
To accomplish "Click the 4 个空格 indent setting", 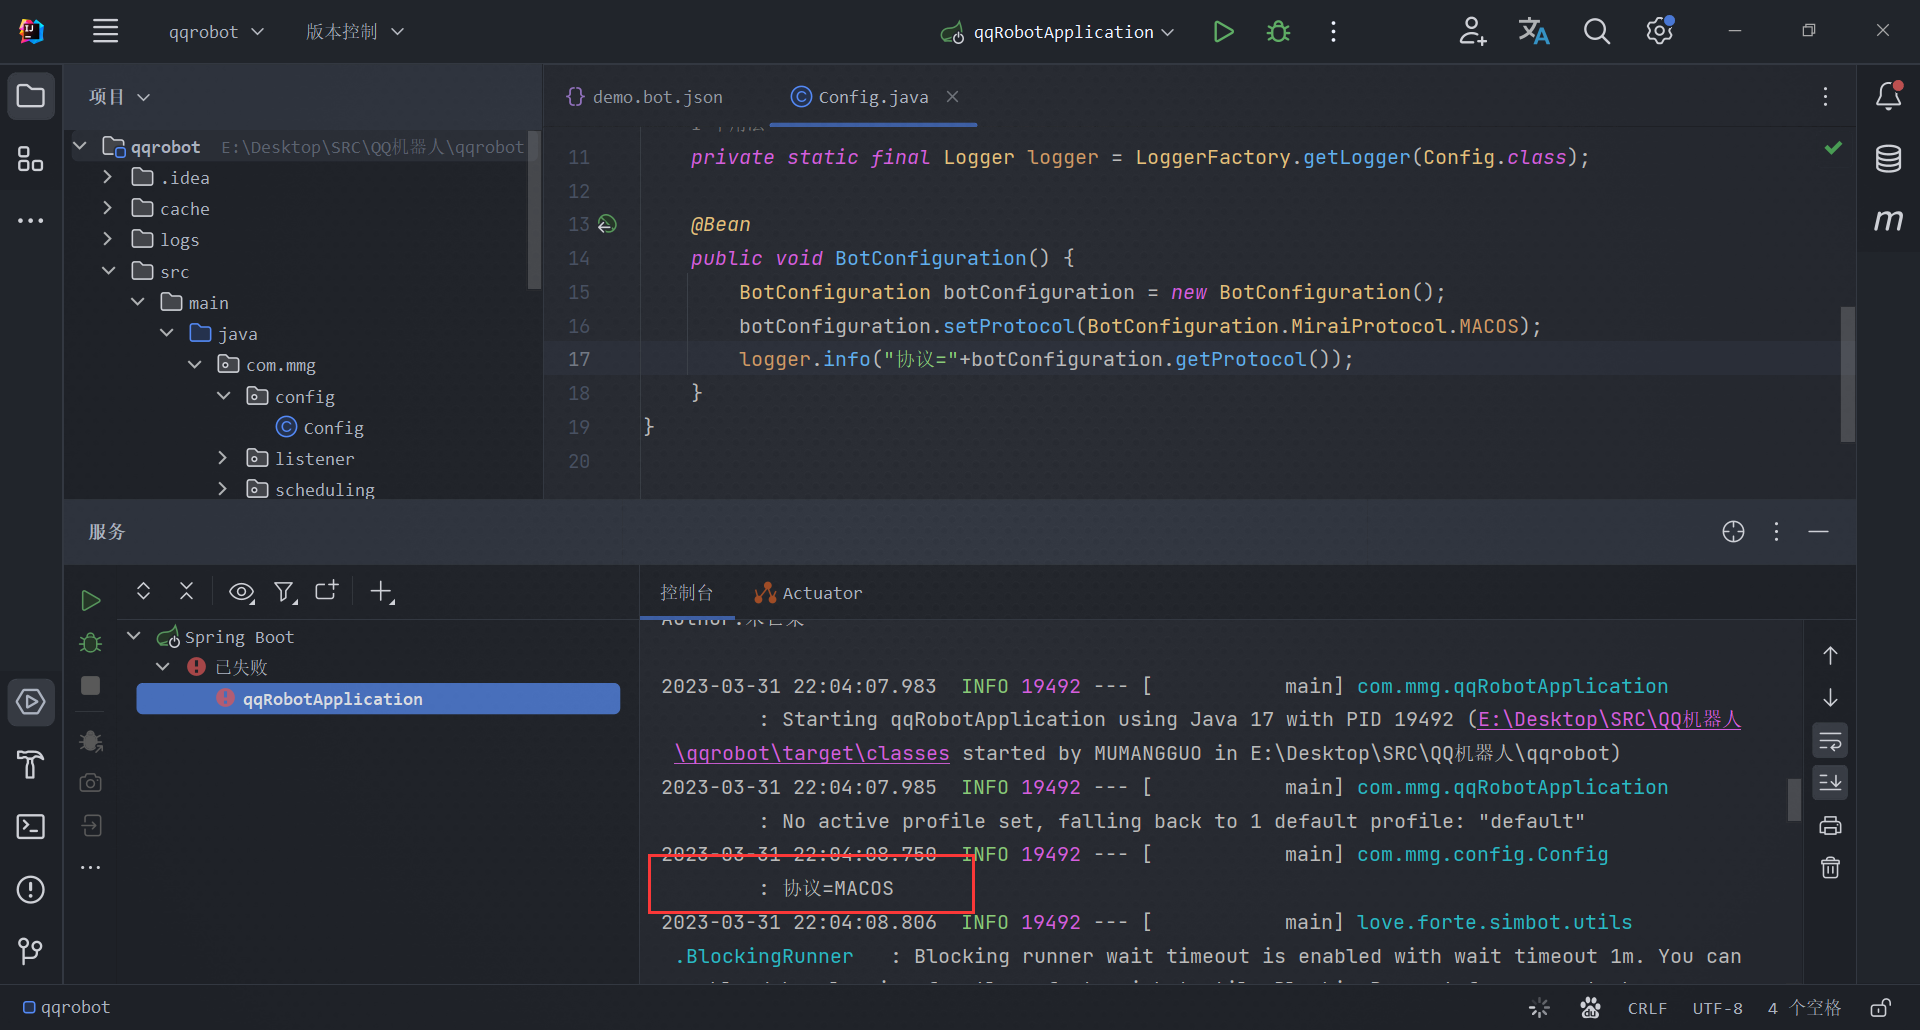I will pos(1804,1008).
